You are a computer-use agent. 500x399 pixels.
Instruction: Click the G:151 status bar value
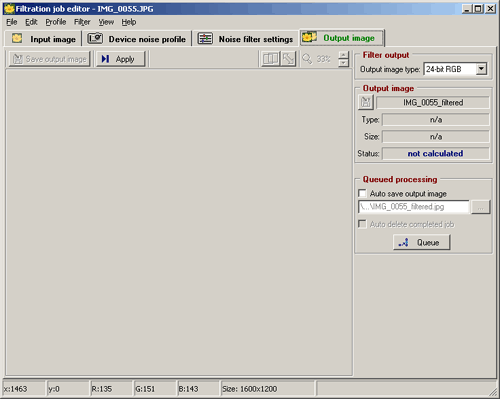pyautogui.click(x=155, y=389)
